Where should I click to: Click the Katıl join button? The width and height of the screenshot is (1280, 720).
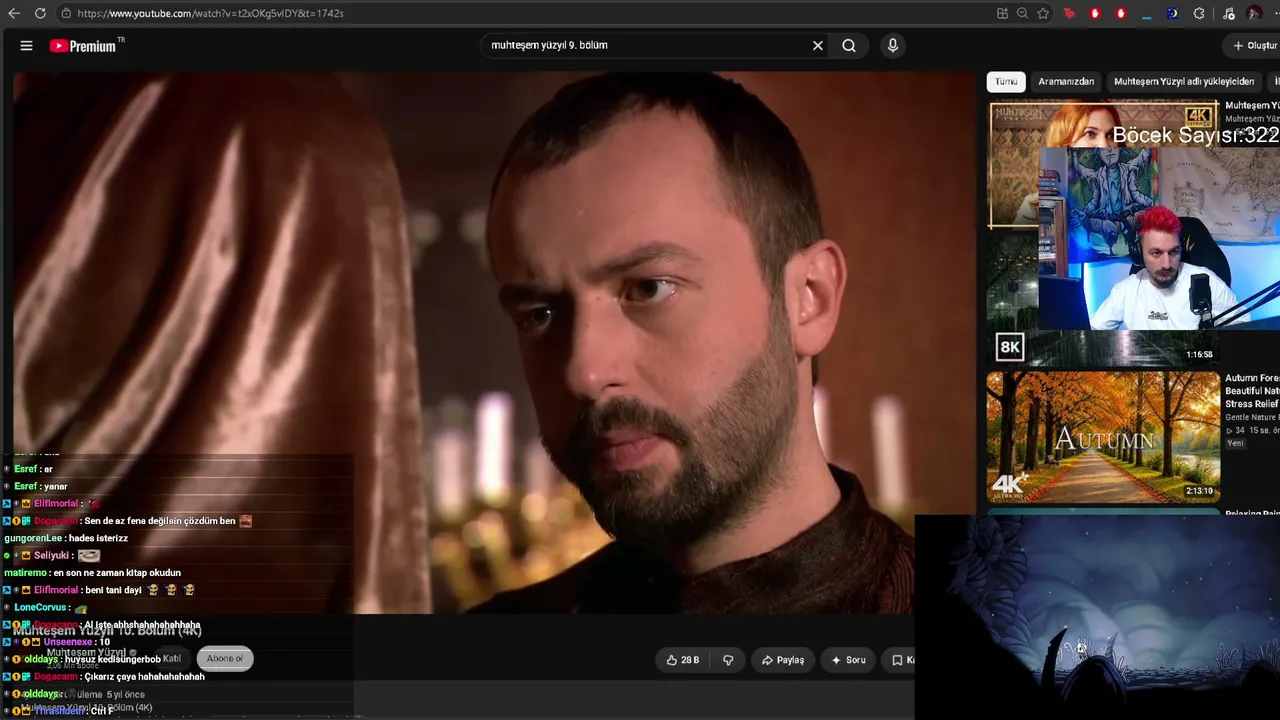click(x=172, y=658)
